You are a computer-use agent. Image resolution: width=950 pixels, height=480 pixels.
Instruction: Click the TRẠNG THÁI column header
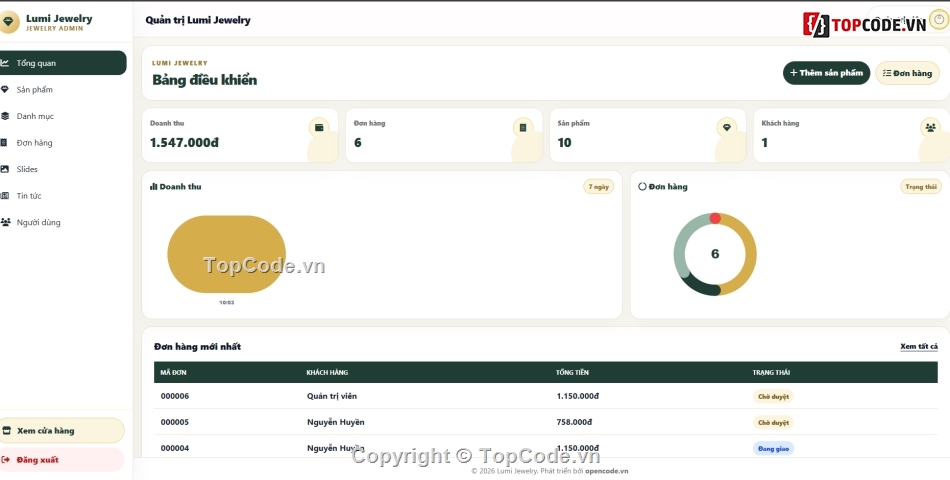771,373
